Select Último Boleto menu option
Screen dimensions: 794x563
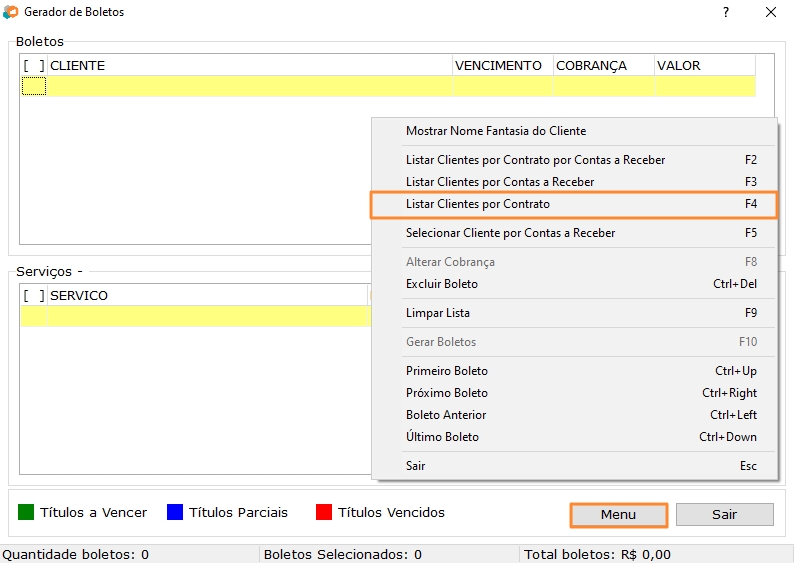[442, 437]
